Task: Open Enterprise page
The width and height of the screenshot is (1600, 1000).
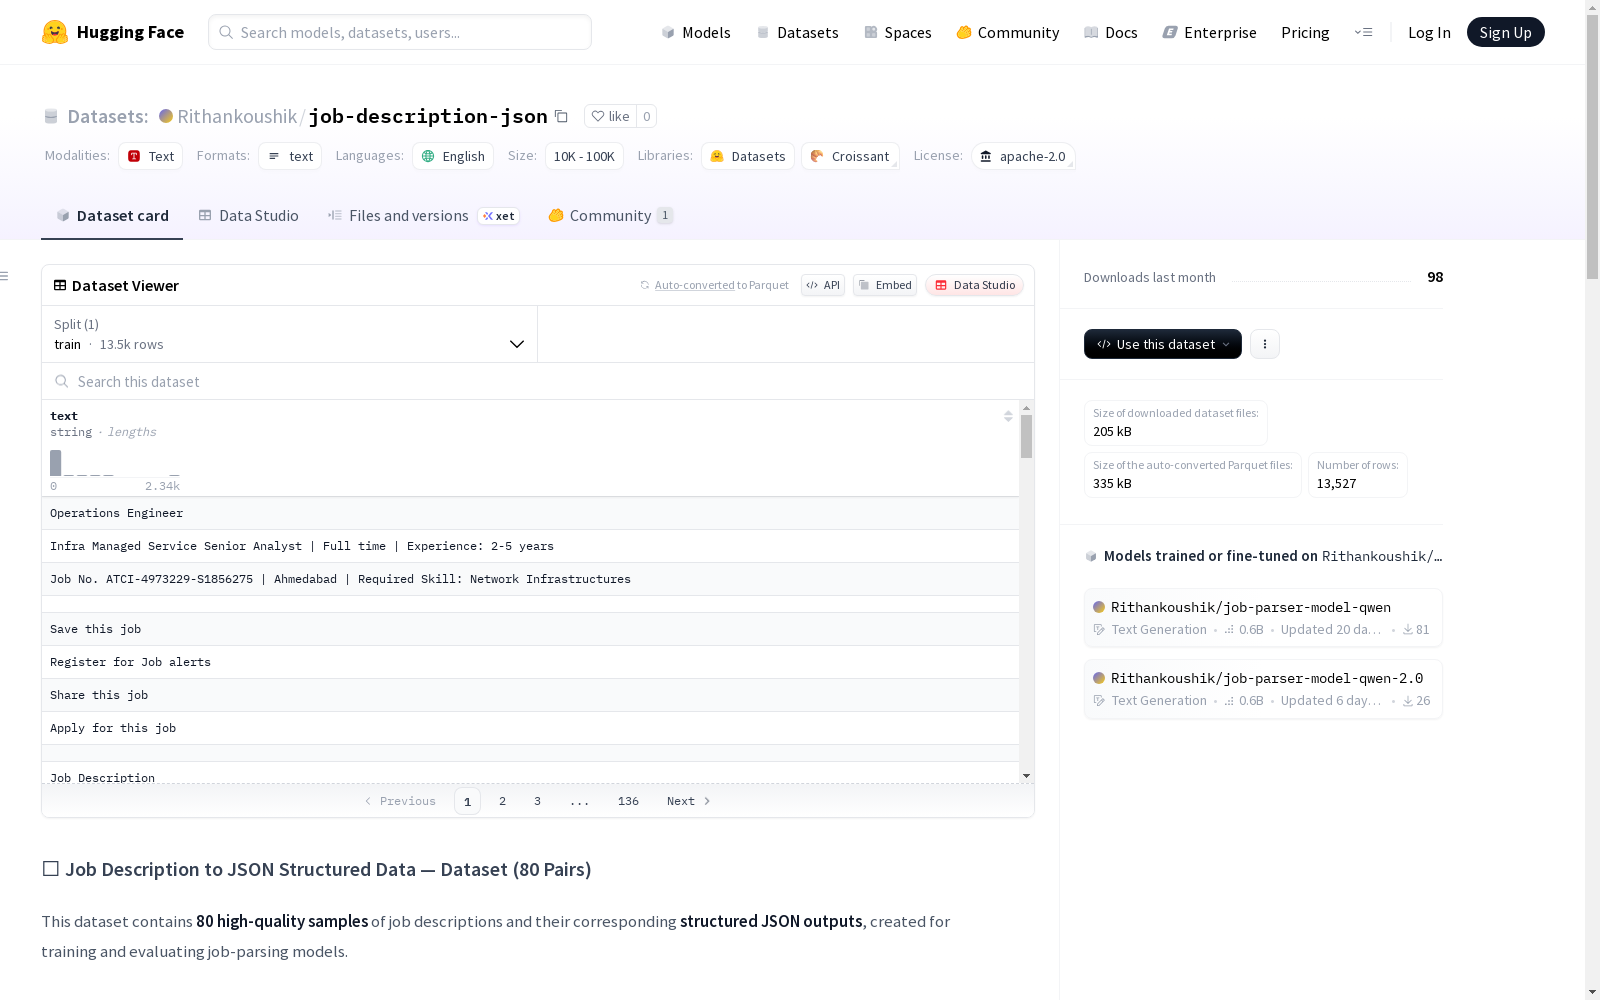Action: coord(1210,32)
